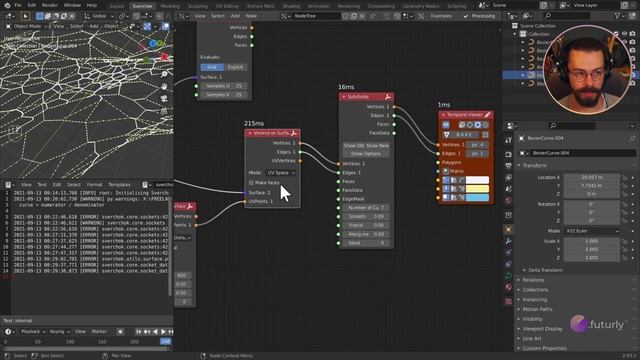Click the Samples U field
The image size is (640, 360).
coord(224,86)
